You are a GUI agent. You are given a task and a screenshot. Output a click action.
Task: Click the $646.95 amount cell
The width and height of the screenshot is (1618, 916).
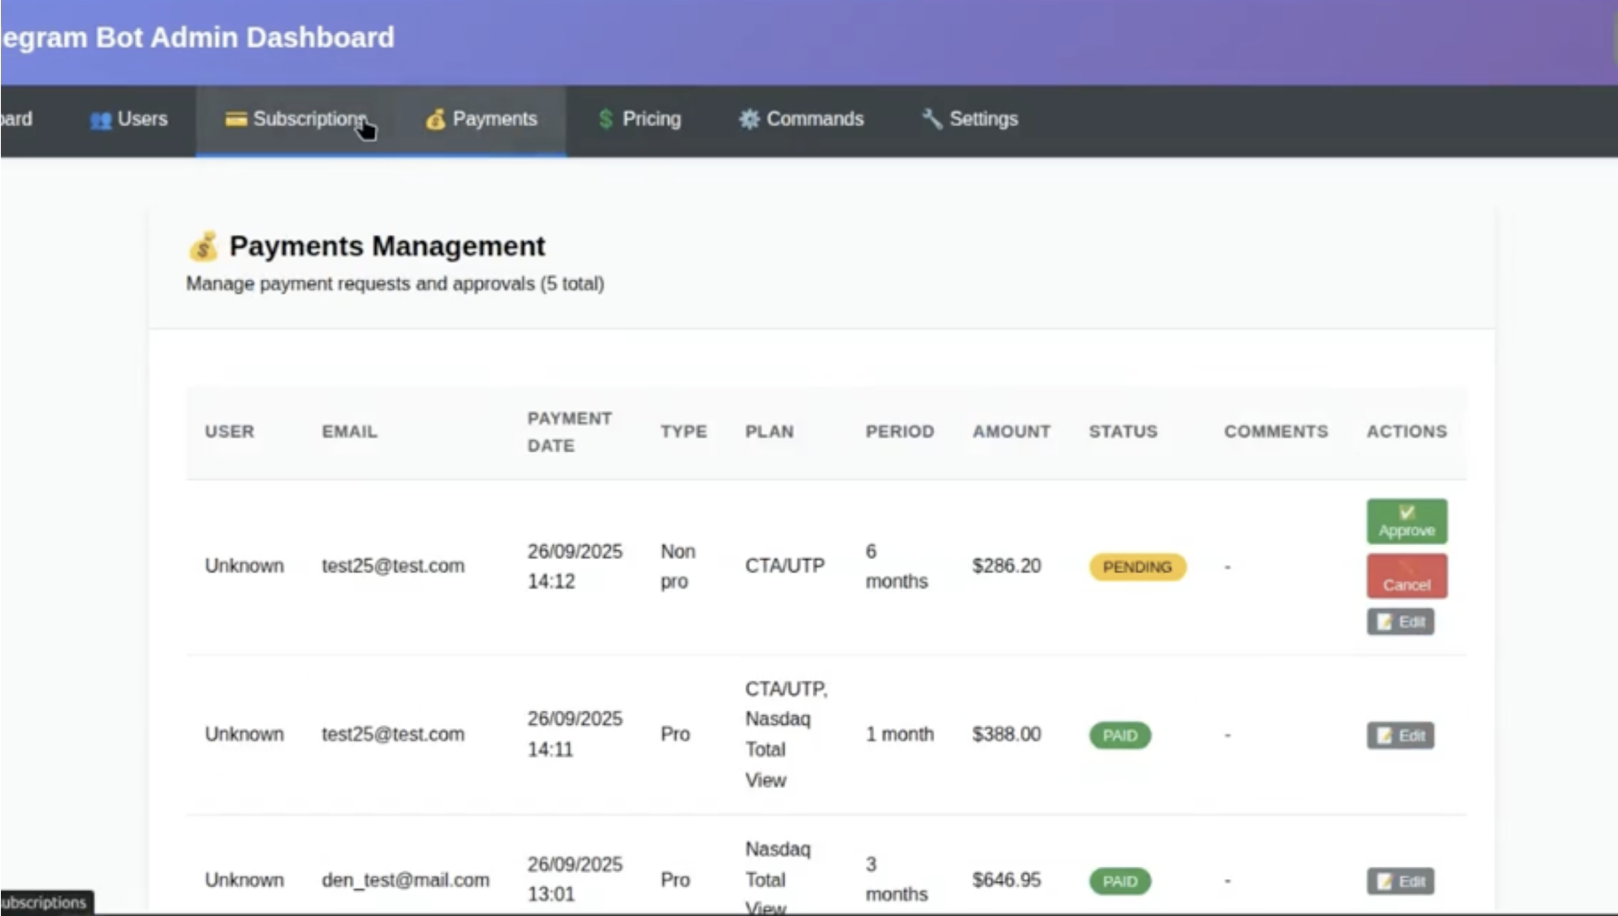click(x=1006, y=880)
